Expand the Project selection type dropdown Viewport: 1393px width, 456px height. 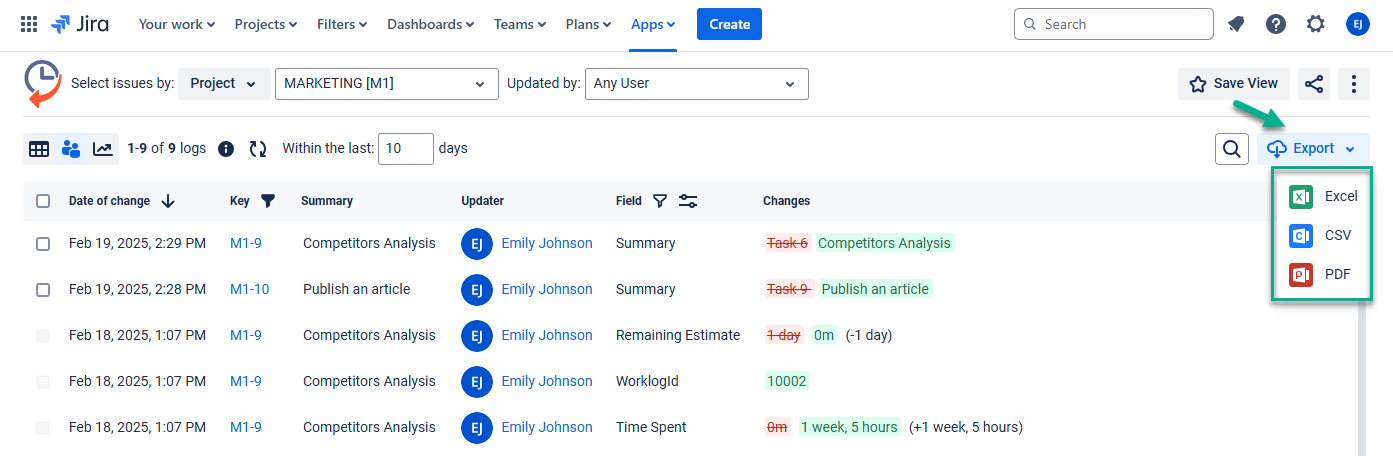[224, 84]
